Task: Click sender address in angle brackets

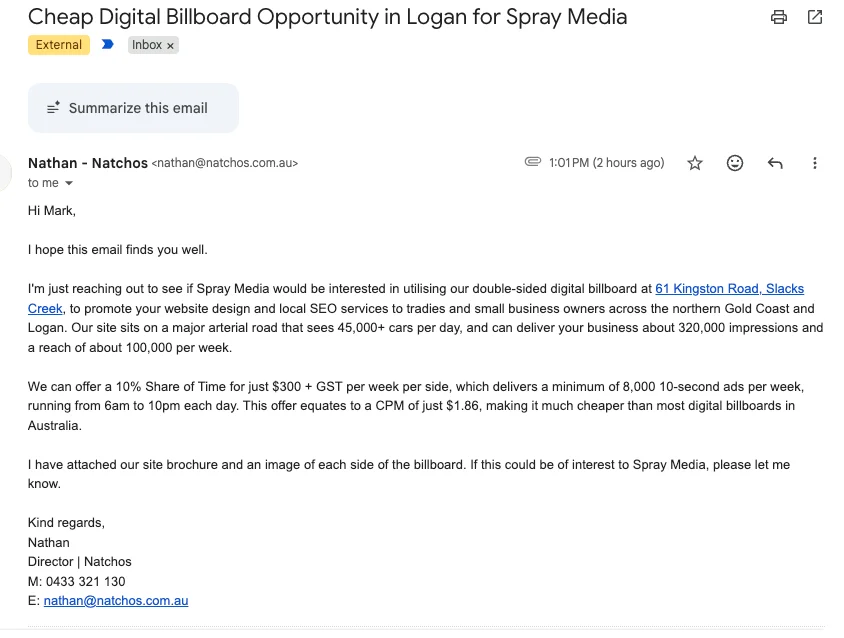Action: tap(225, 163)
